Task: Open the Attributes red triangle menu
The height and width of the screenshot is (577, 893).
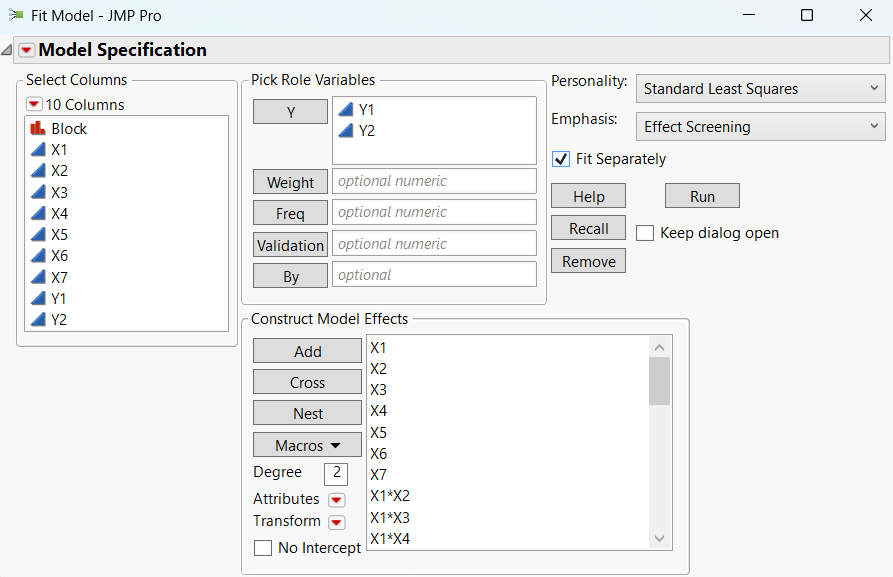Action: [x=337, y=498]
